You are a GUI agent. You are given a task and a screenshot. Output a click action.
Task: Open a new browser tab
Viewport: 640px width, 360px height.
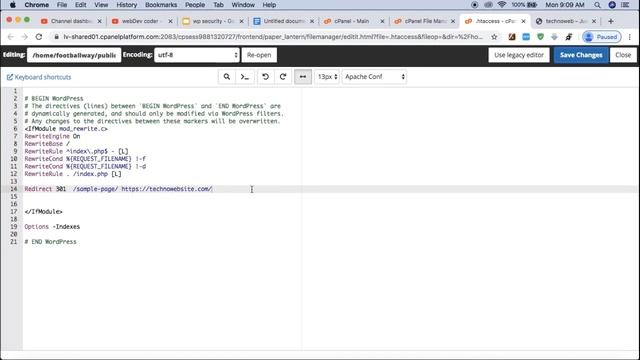[611, 21]
